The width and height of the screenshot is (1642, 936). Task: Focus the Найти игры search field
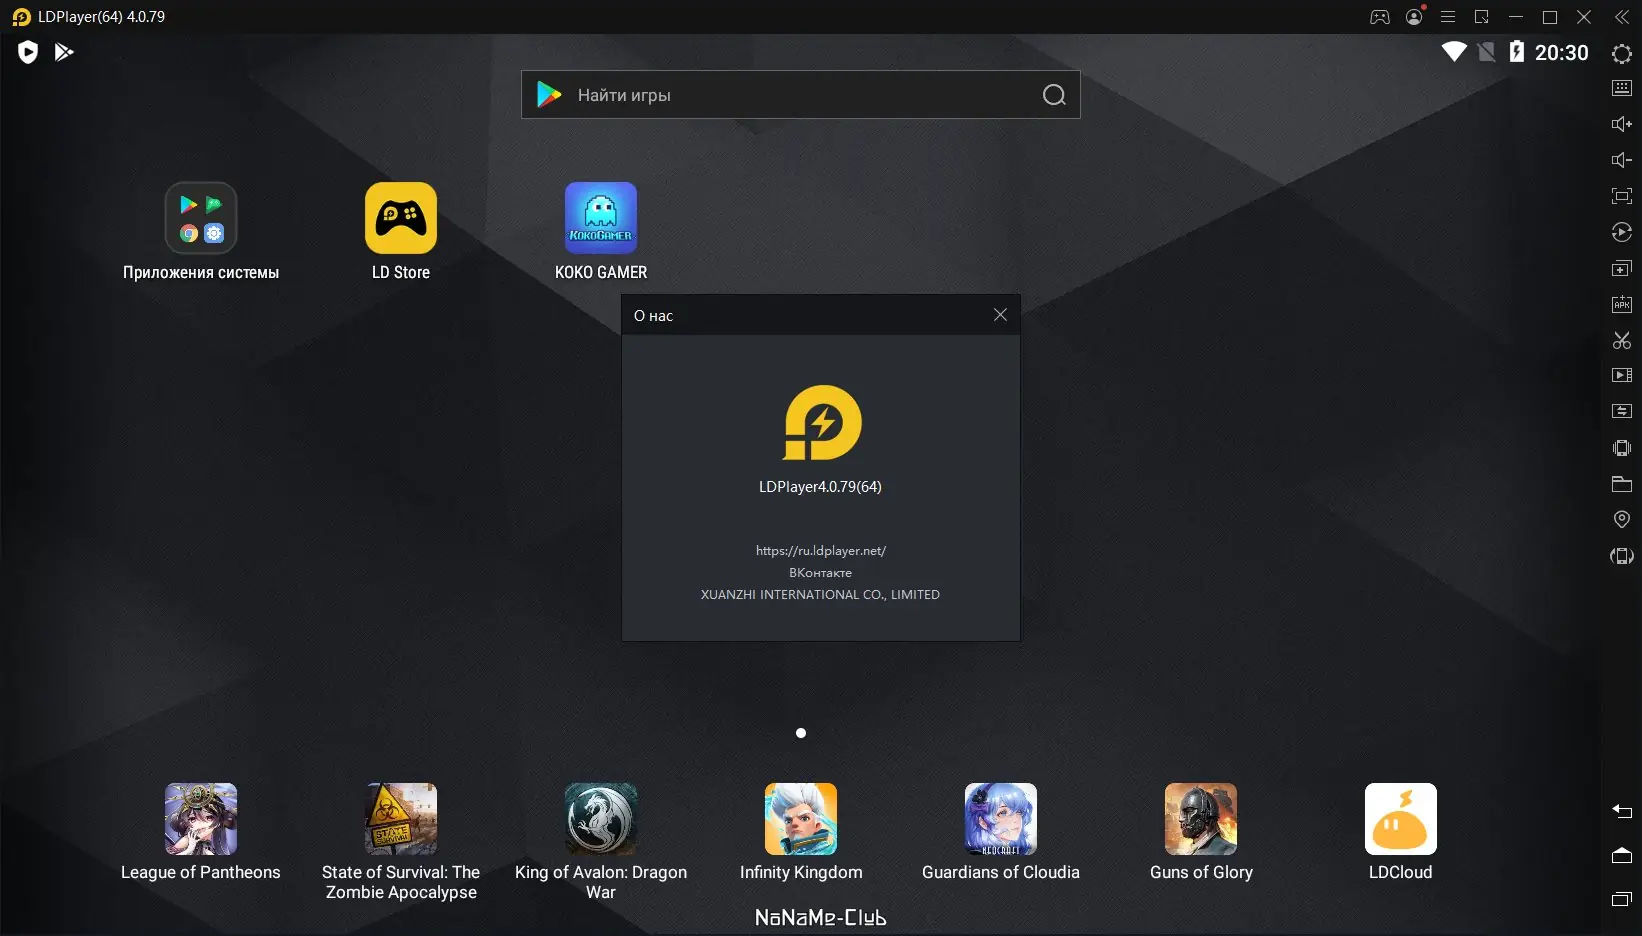[800, 95]
